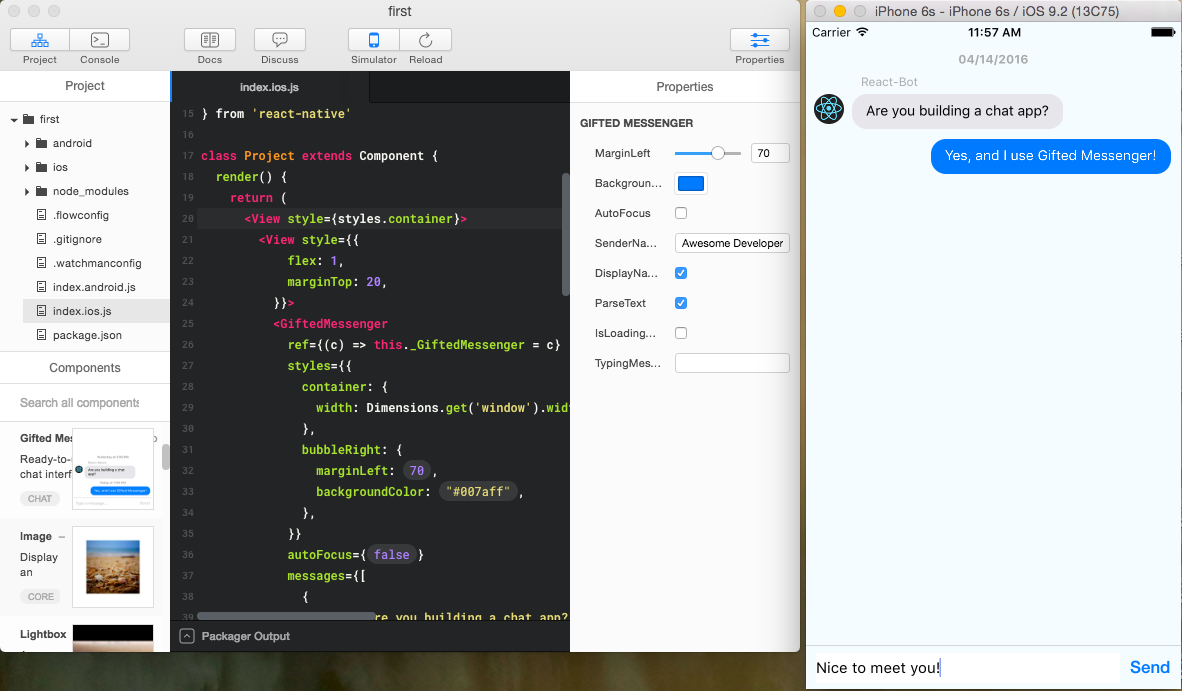Open the Discuss toolbar icon
Screen dimensions: 1182x691
point(280,40)
